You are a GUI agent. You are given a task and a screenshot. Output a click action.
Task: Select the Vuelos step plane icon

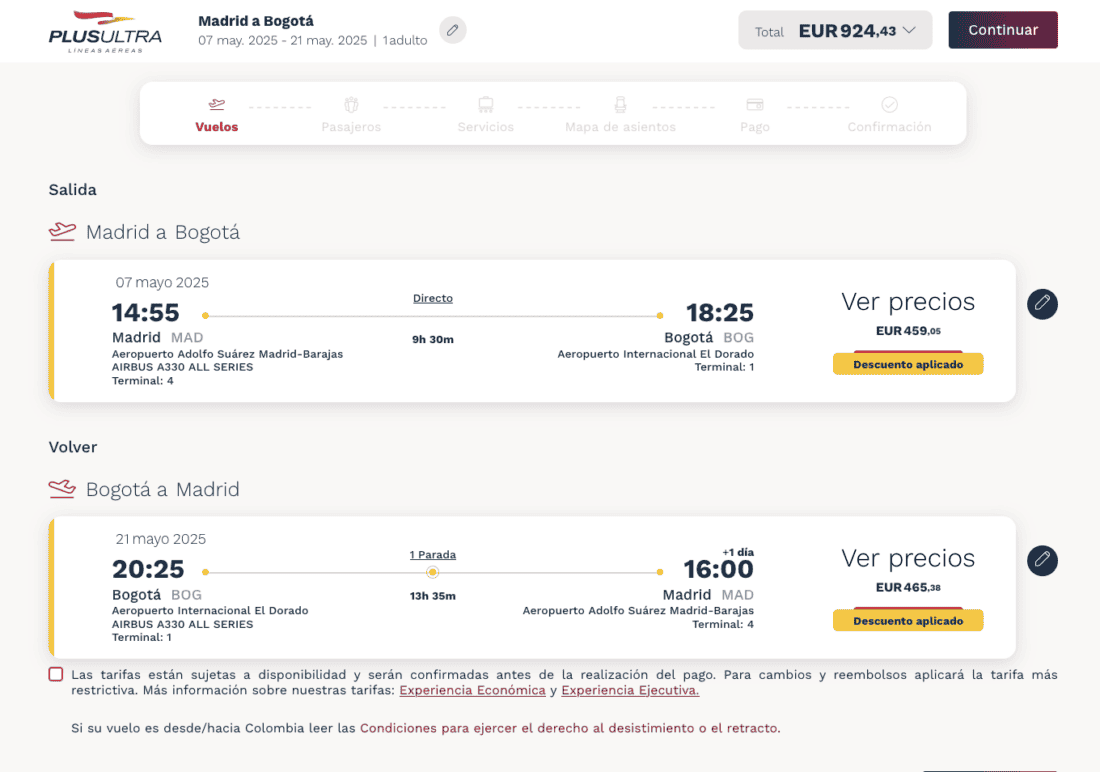pyautogui.click(x=217, y=104)
